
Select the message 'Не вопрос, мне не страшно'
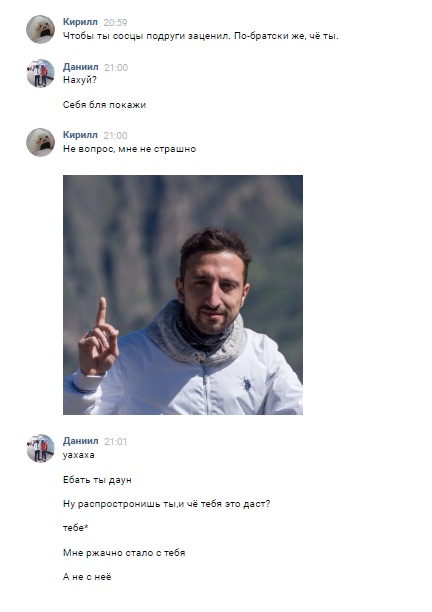(129, 149)
